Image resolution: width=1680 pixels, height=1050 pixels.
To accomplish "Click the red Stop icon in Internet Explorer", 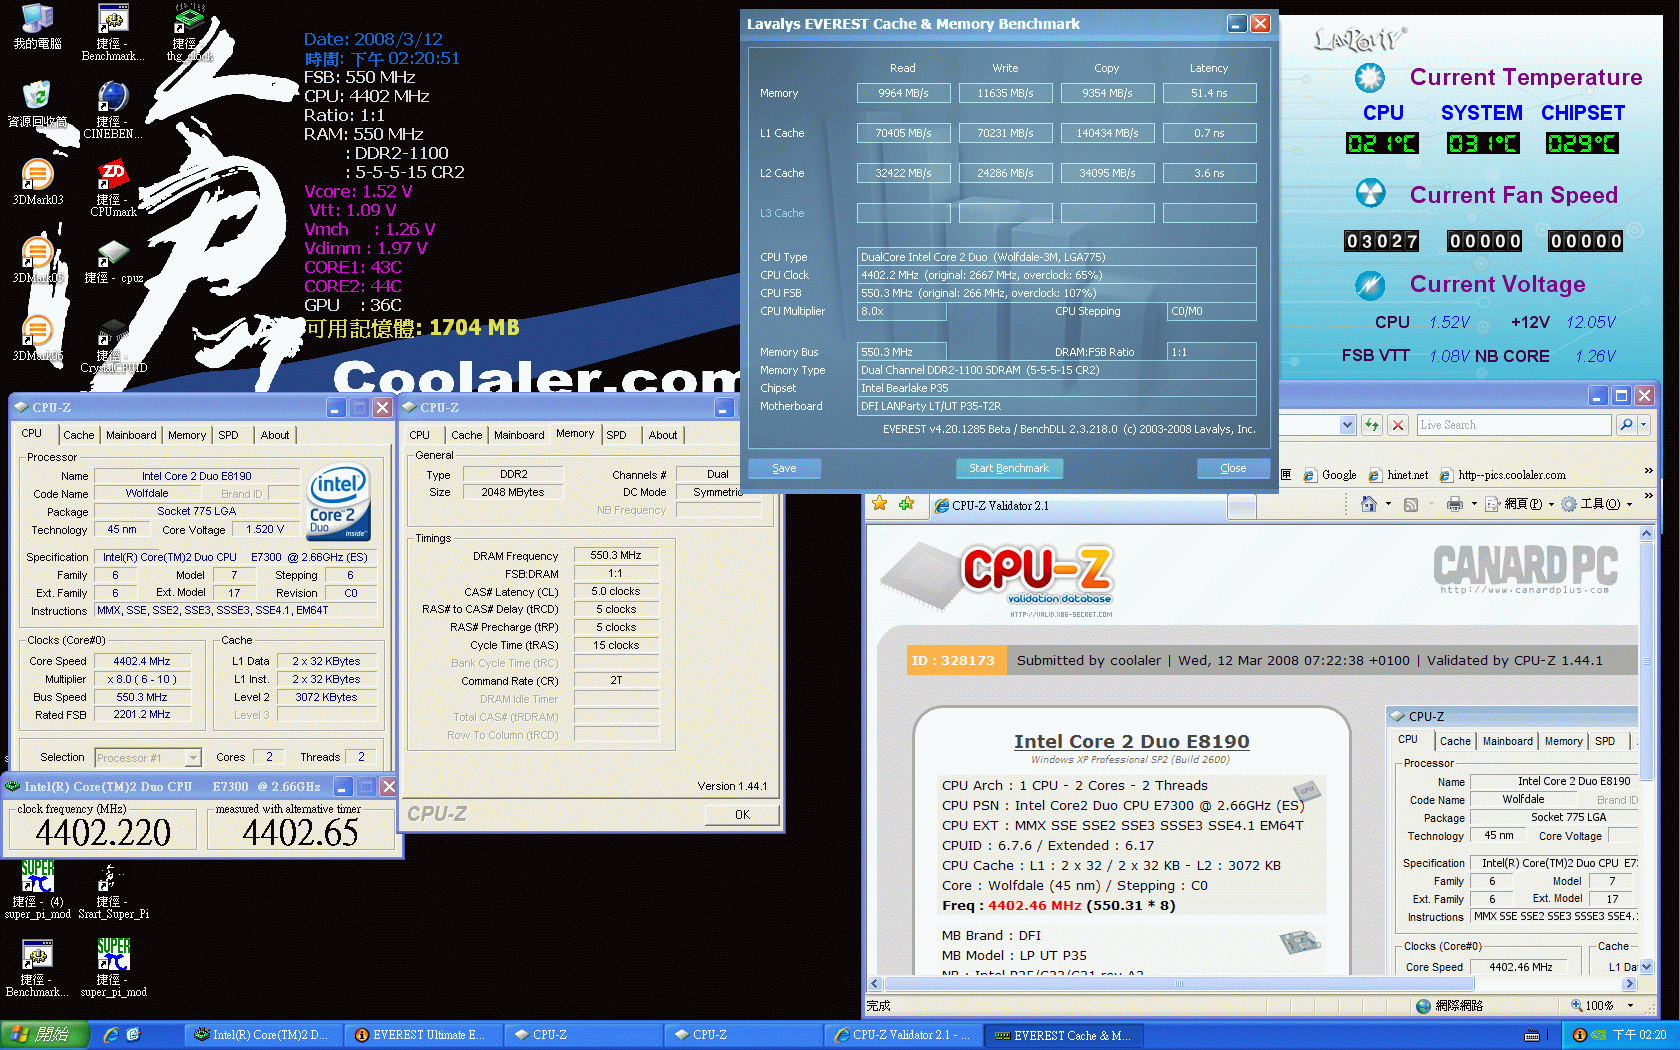I will point(1398,425).
